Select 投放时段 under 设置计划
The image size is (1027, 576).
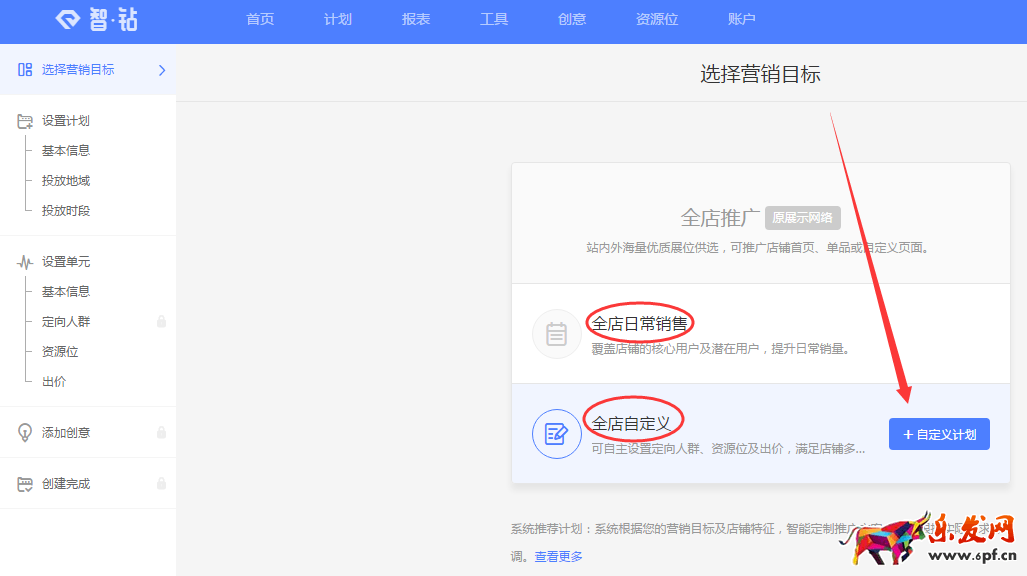(66, 211)
